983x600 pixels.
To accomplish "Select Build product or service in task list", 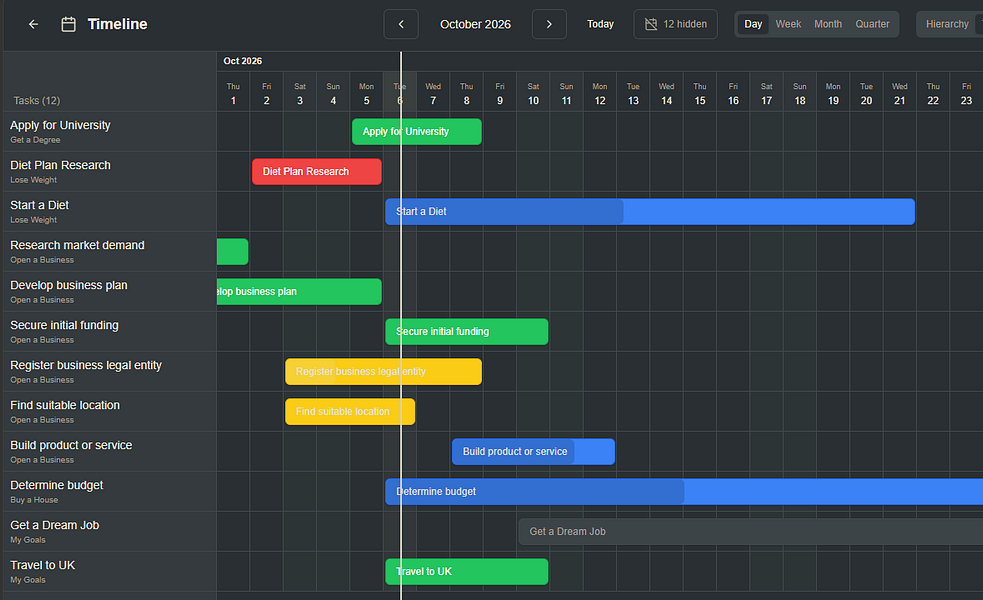I will (71, 445).
